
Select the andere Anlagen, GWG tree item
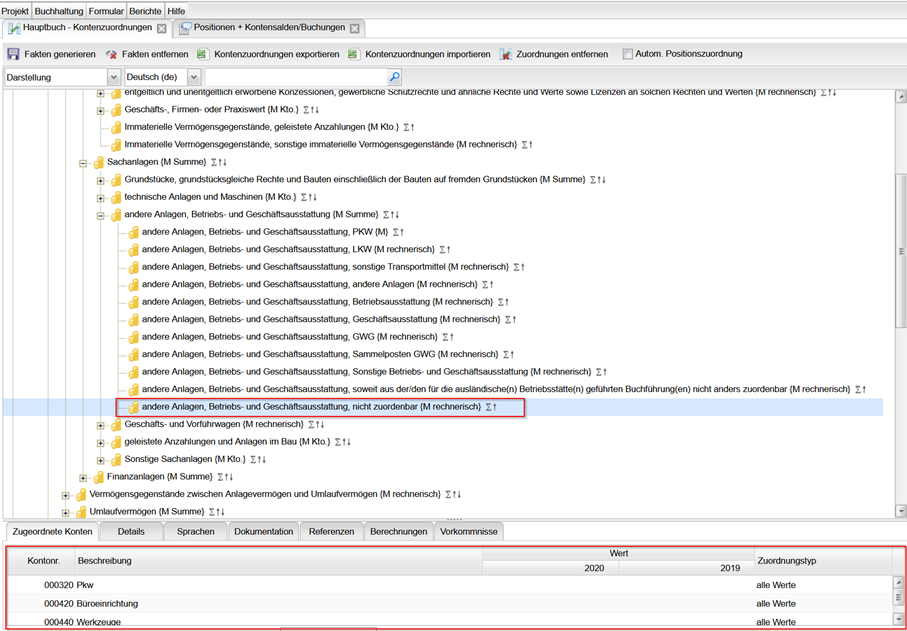point(291,337)
